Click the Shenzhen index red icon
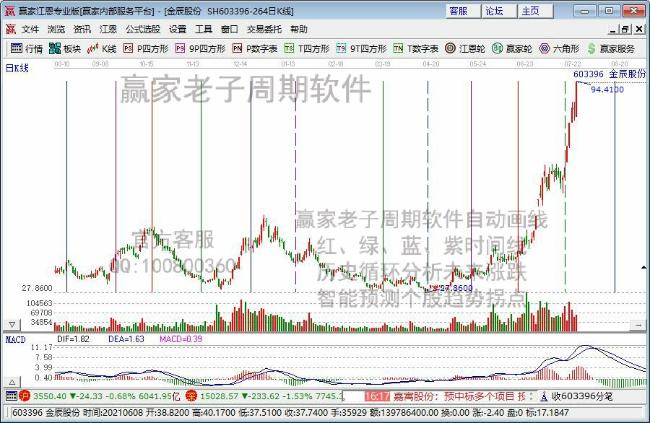 191,396
